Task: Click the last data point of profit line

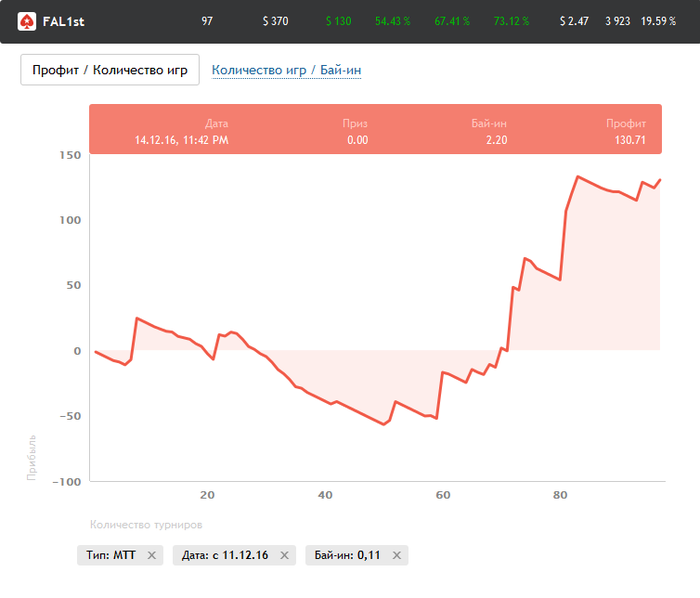Action: tap(660, 180)
